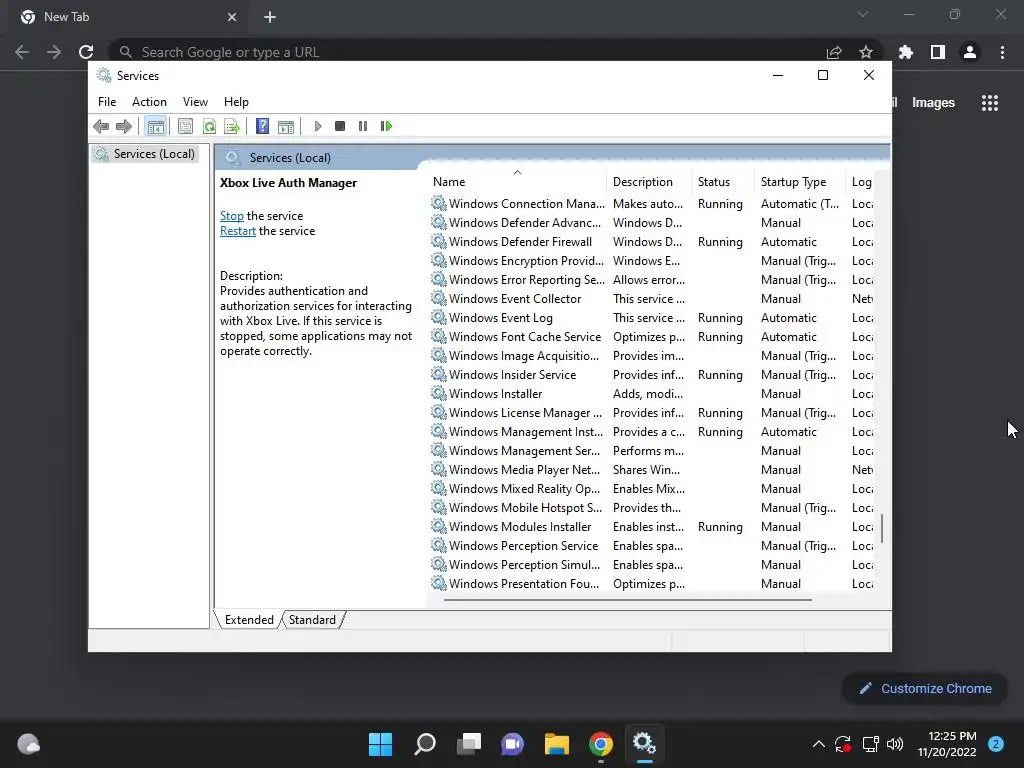Screen dimensions: 1024x768
Task: Click the Start Service play icon
Action: [318, 126]
